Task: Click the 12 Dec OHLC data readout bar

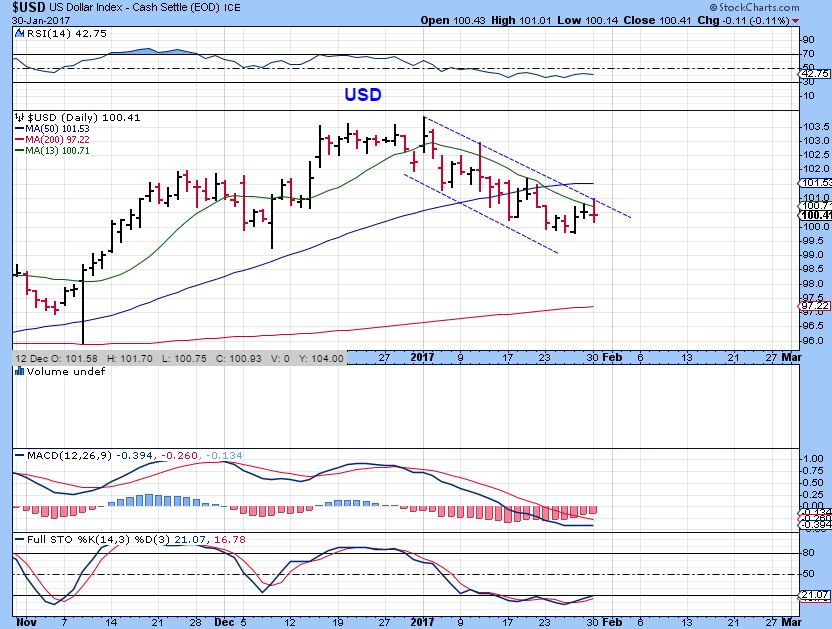Action: 180,358
